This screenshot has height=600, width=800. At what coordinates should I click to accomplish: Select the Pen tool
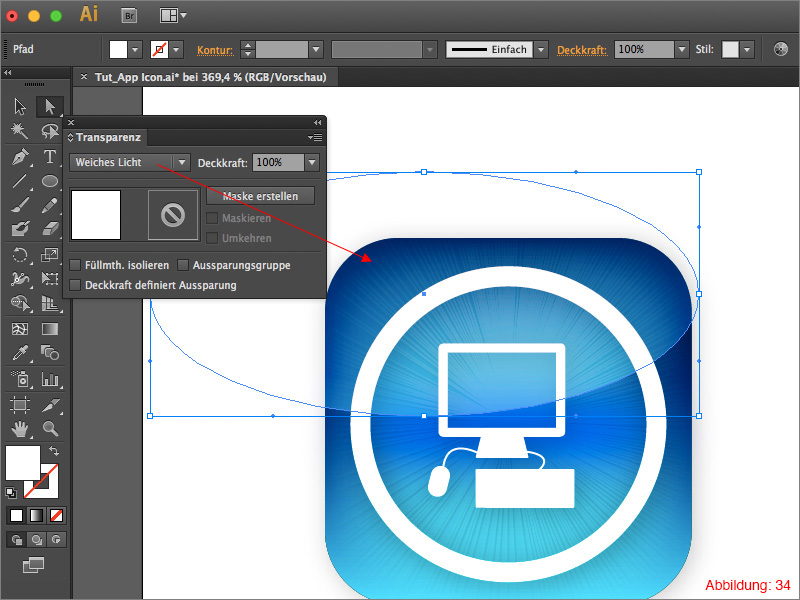click(x=20, y=157)
